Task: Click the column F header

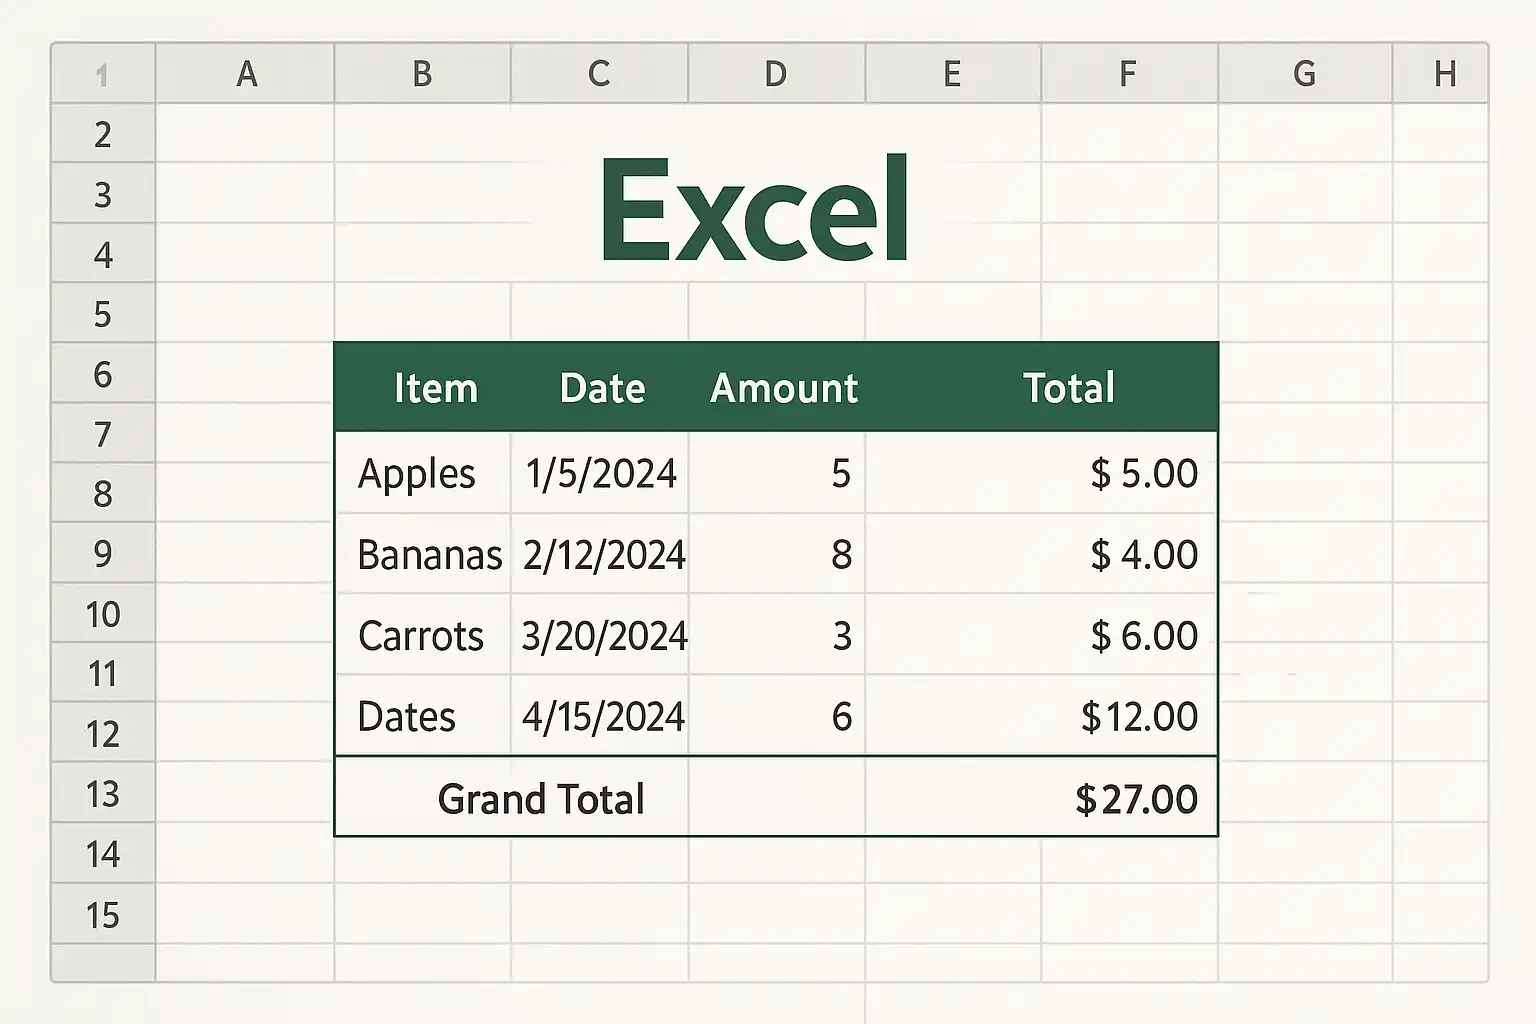Action: pyautogui.click(x=1128, y=73)
